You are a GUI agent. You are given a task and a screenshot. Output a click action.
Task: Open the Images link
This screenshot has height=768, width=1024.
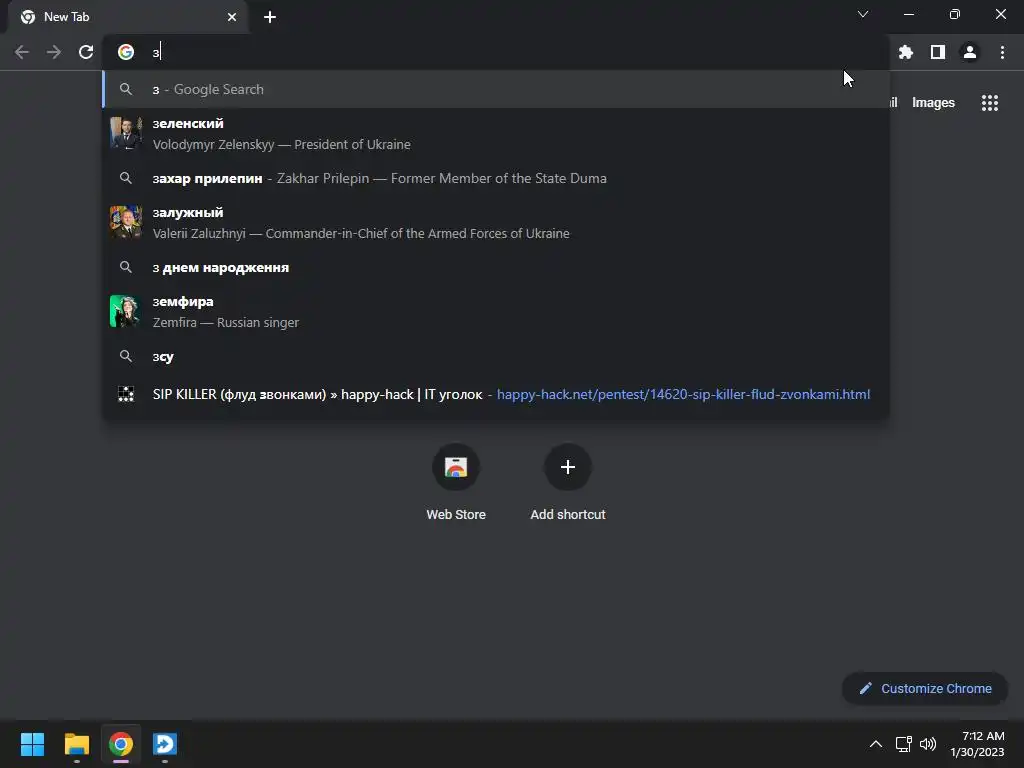(933, 103)
